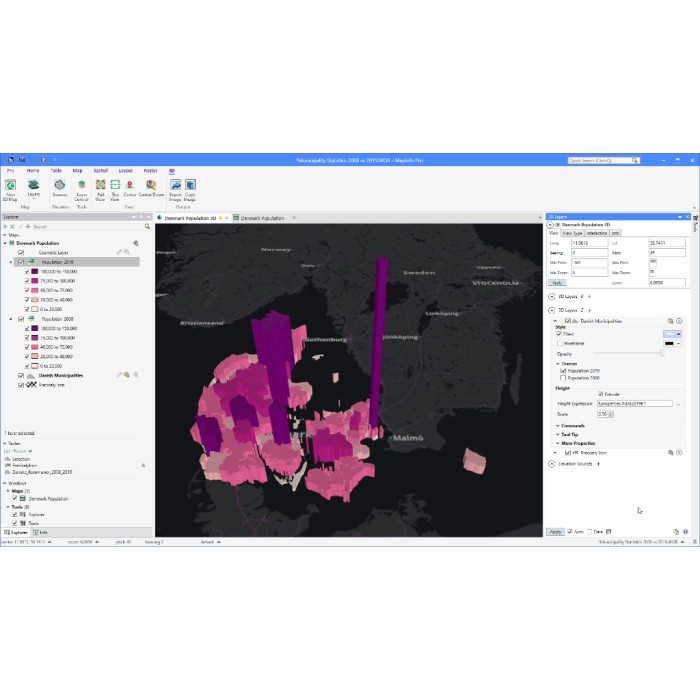This screenshot has height=700, width=700.
Task: Toggle Population 2019 layer checkbox
Action: (21, 262)
